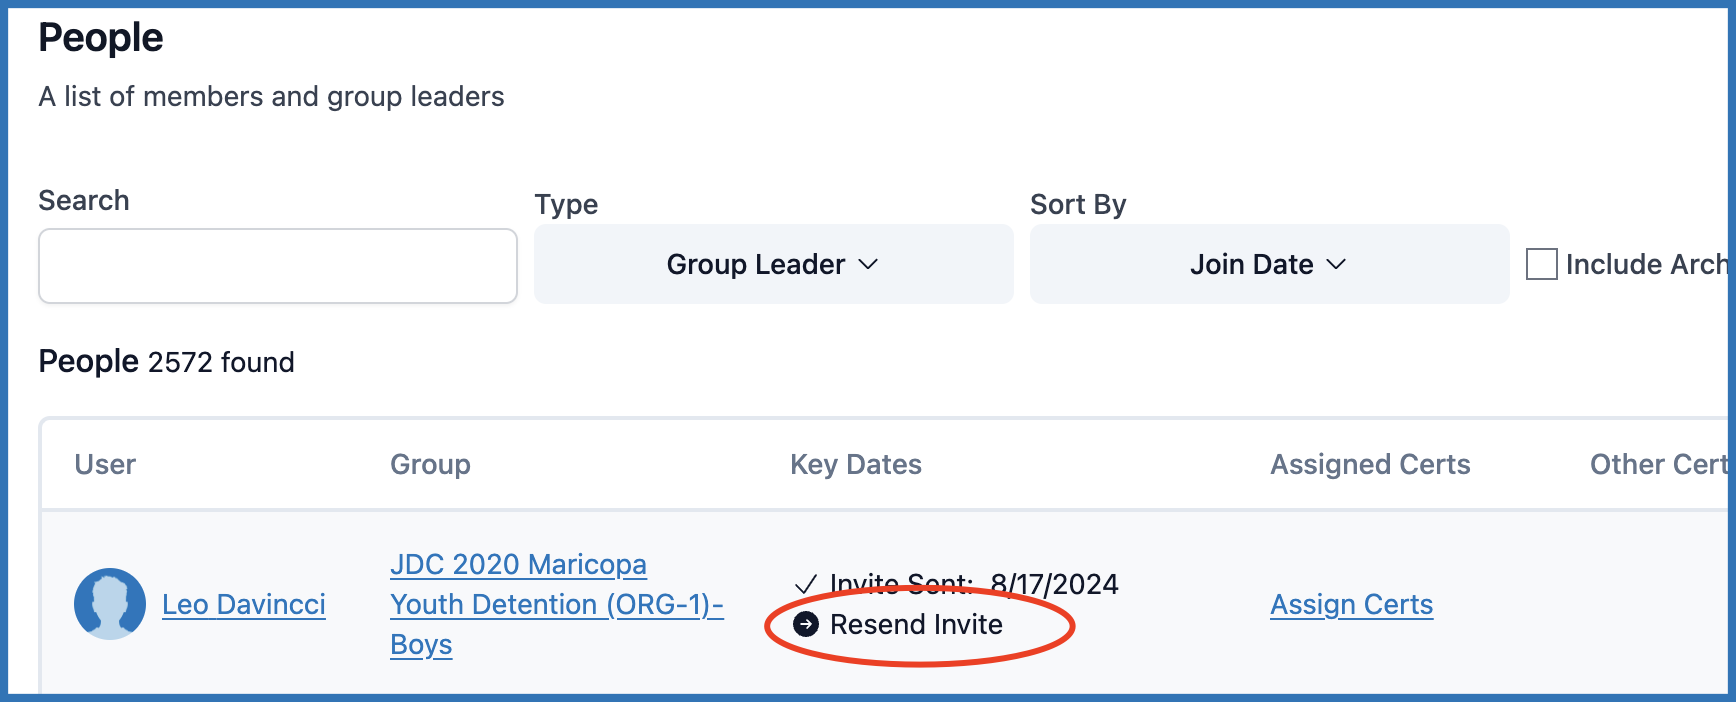Enable the Include Archived checkbox
This screenshot has height=702, width=1736.
[x=1541, y=264]
